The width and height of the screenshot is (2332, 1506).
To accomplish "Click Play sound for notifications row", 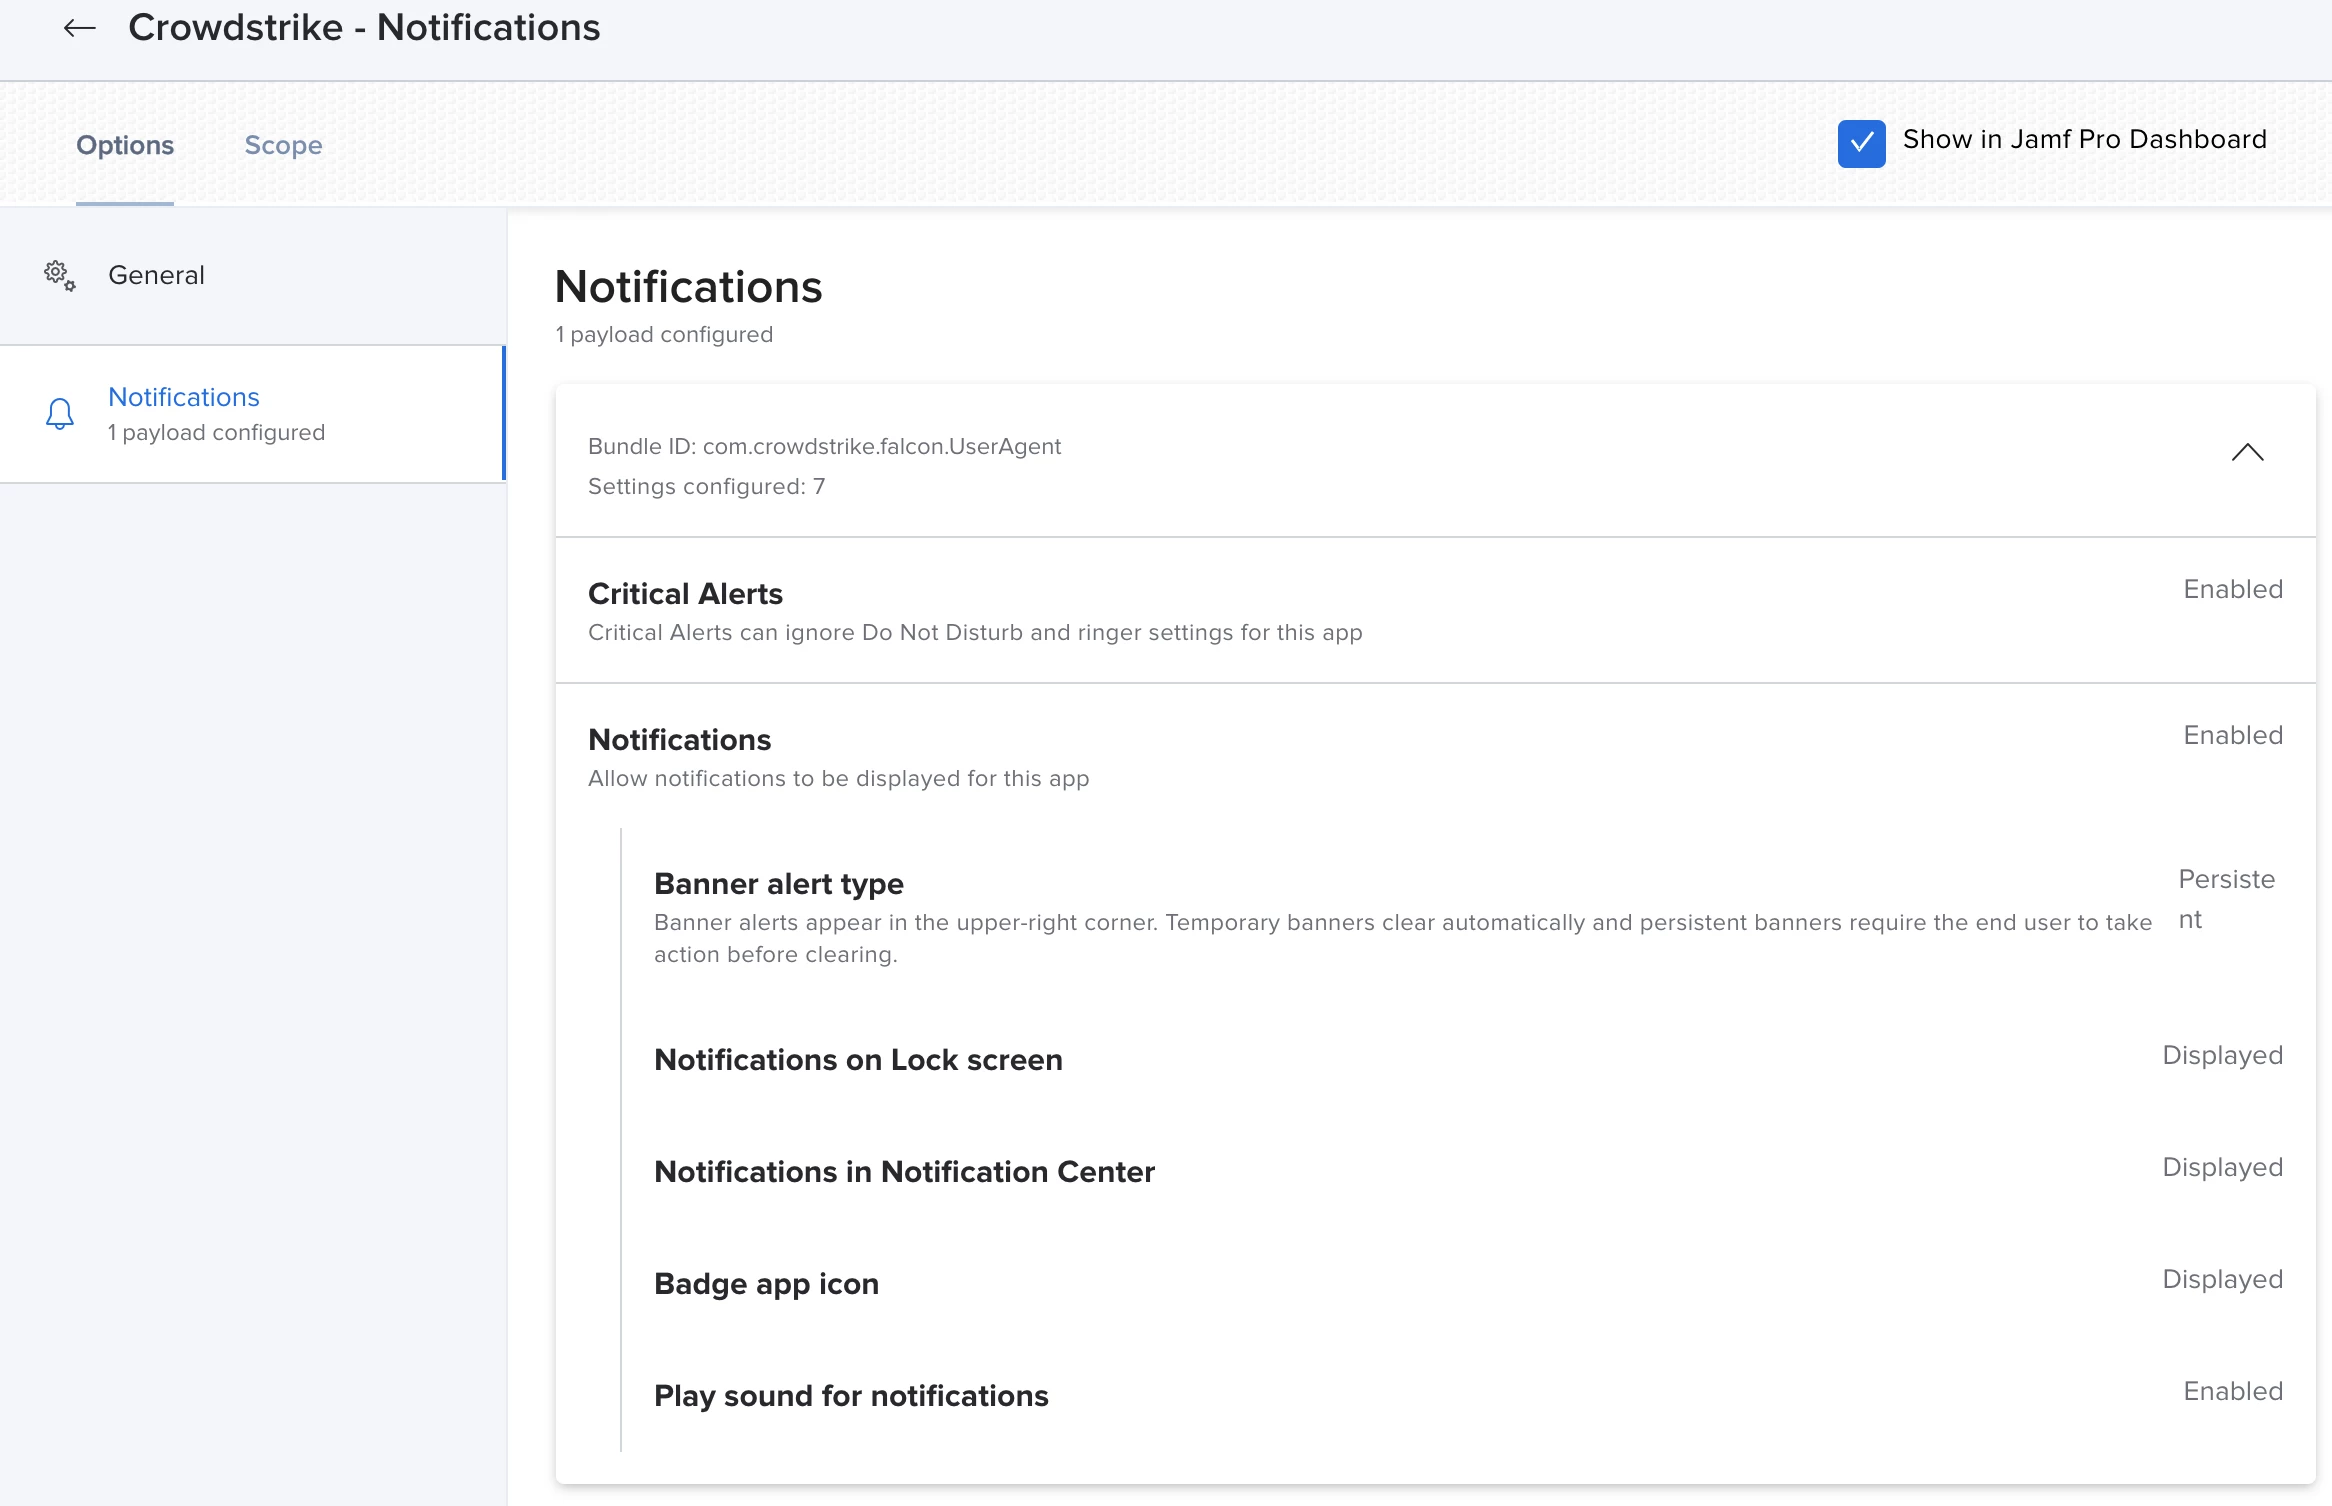I will [851, 1396].
